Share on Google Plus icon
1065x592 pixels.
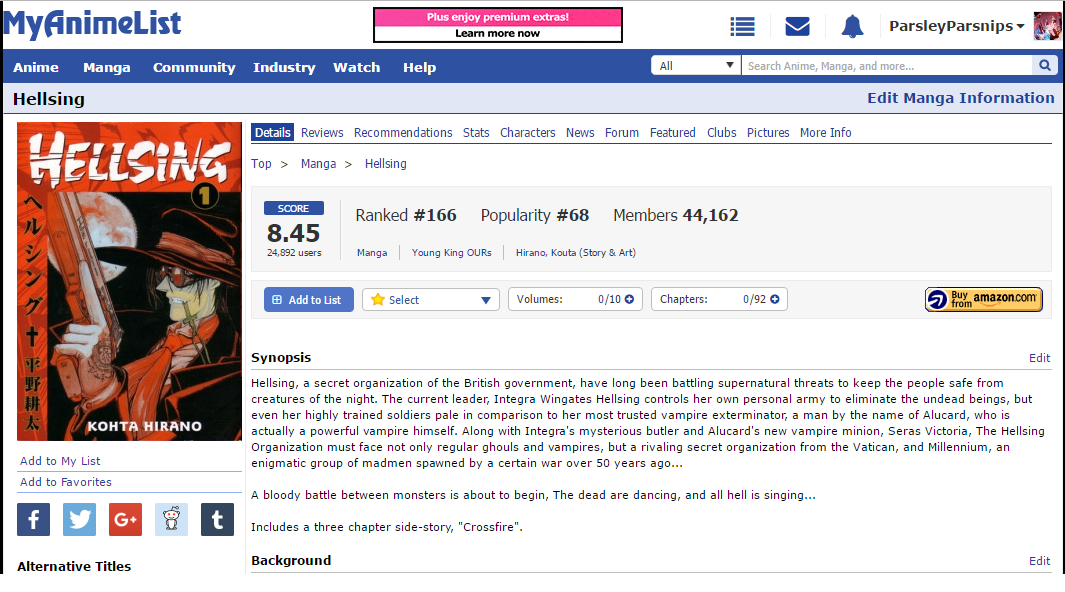(126, 519)
